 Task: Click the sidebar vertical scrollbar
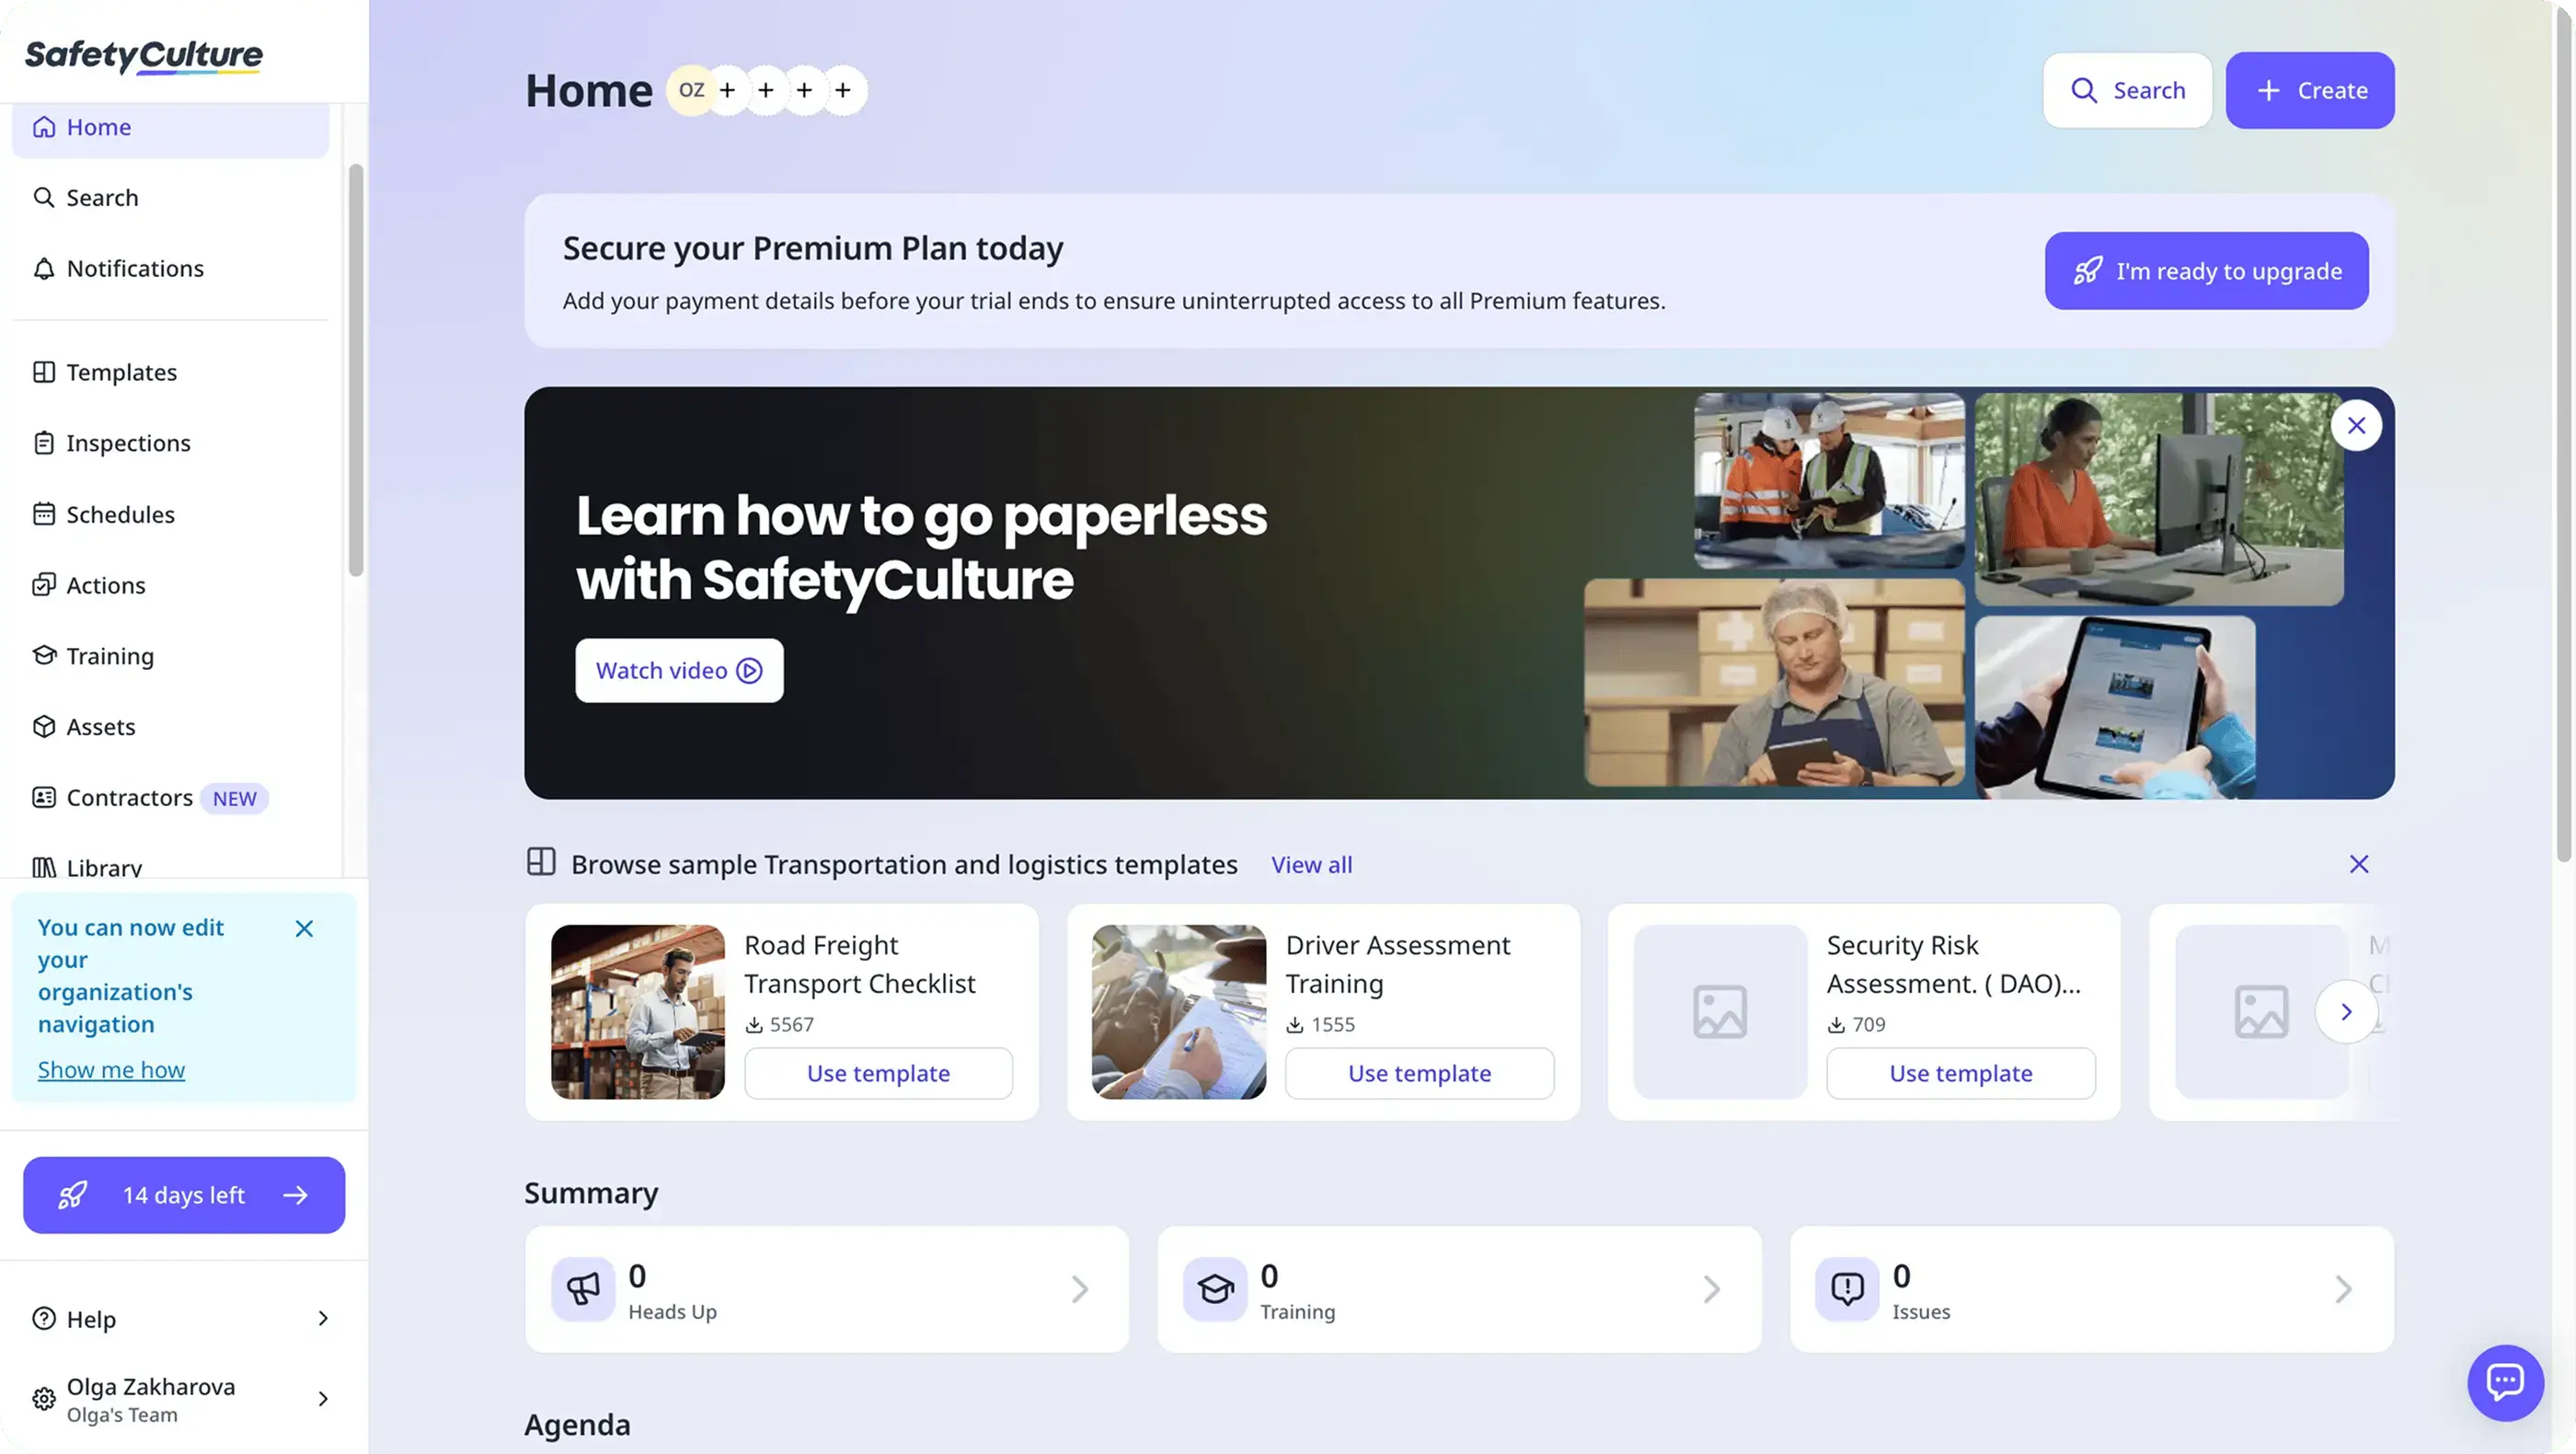355,370
